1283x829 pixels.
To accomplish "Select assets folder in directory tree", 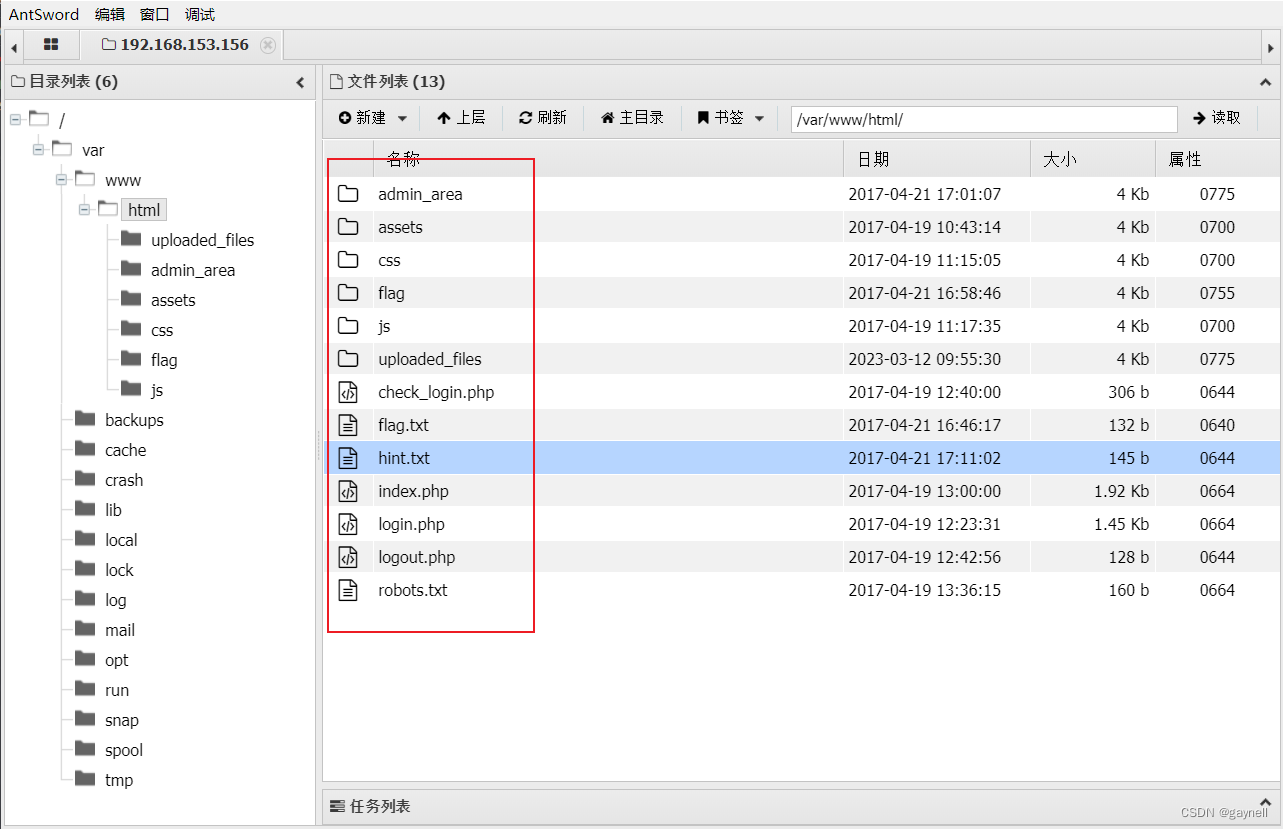I will (173, 300).
